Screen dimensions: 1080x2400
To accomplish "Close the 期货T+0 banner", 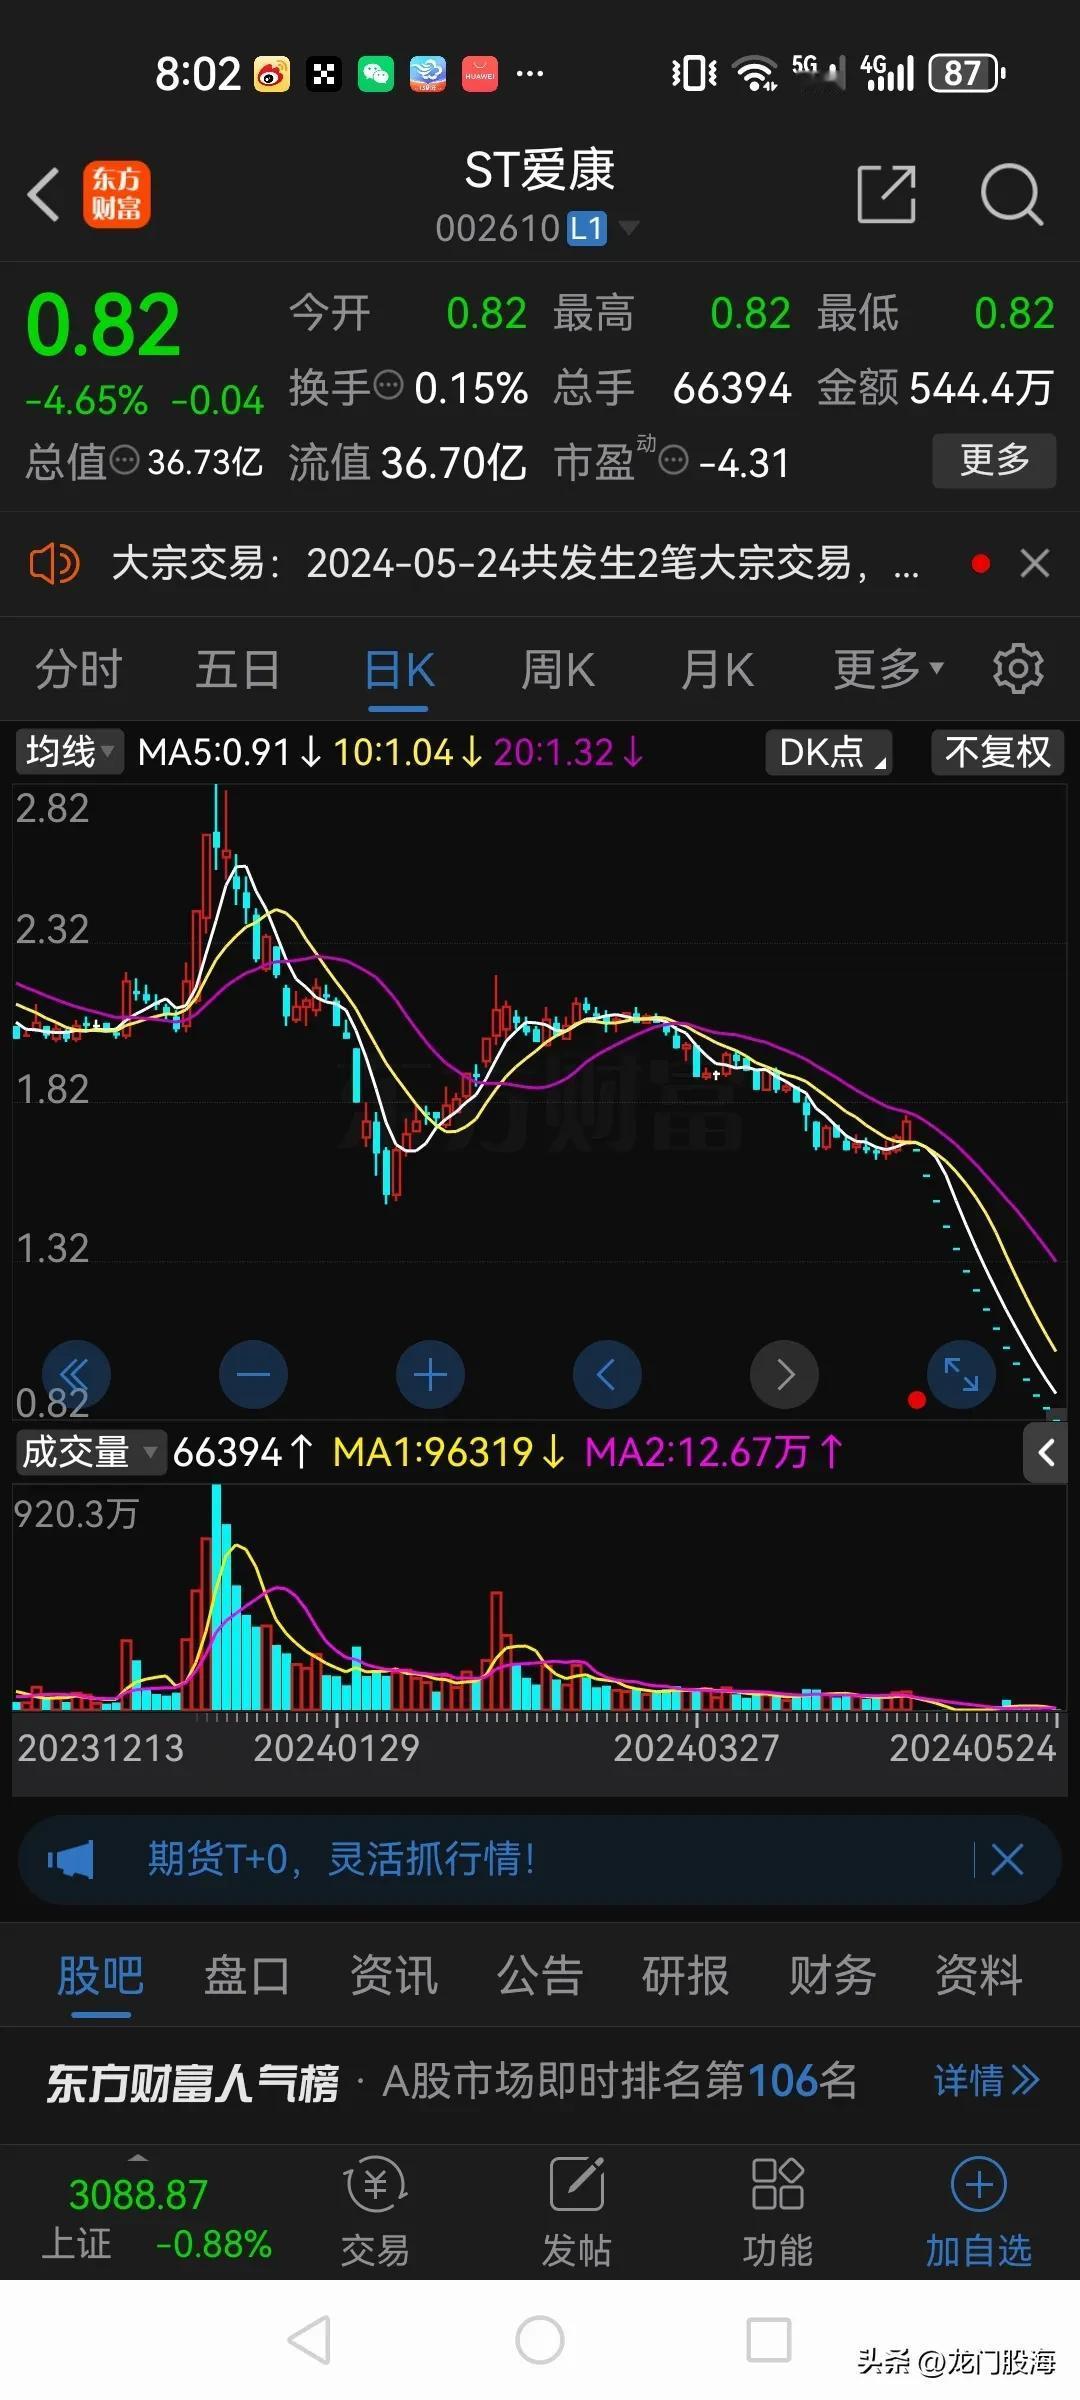I will click(x=1007, y=1860).
